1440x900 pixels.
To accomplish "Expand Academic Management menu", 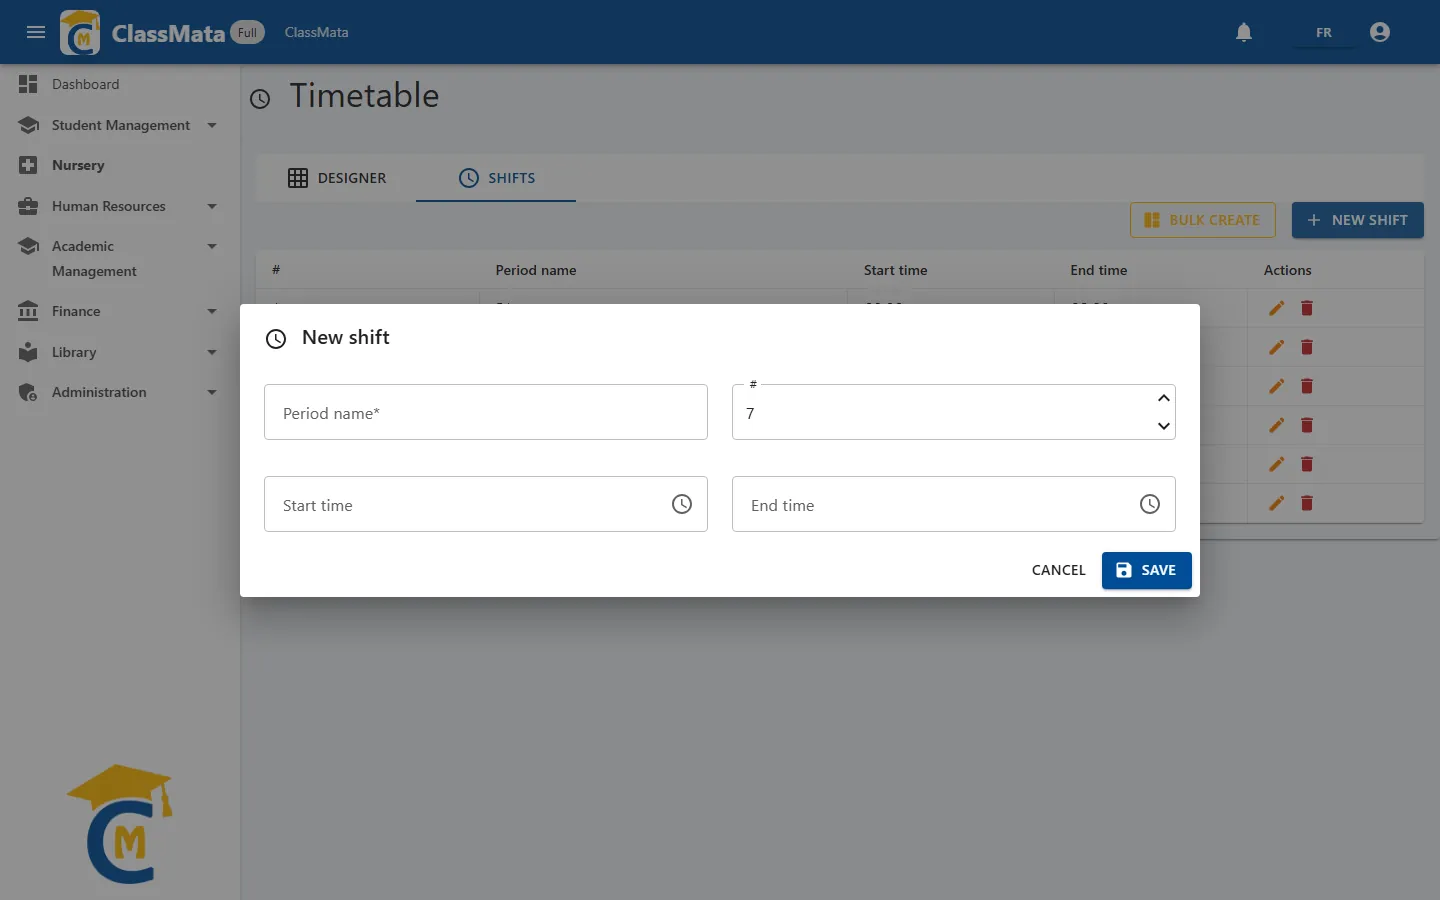I will pyautogui.click(x=212, y=246).
